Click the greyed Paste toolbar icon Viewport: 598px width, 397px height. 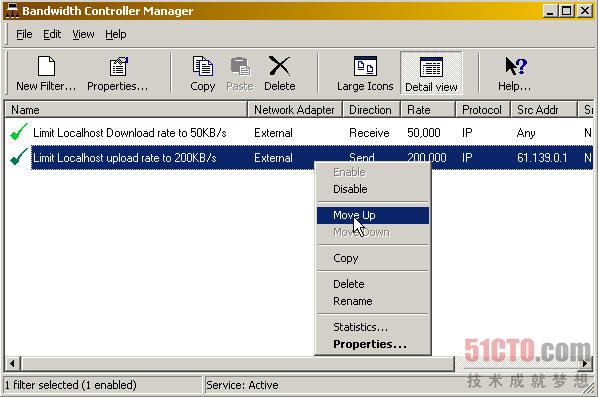pyautogui.click(x=240, y=66)
